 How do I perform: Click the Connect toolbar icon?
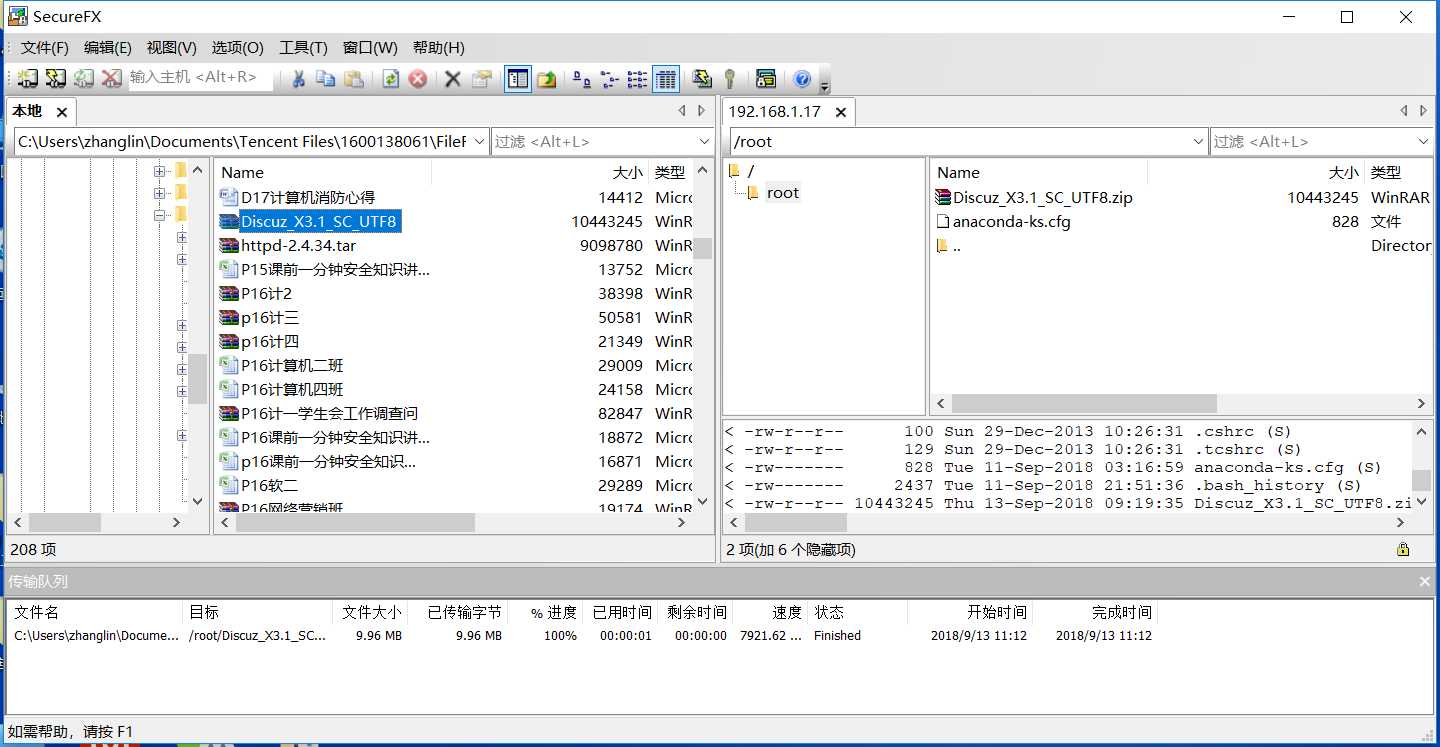click(x=27, y=78)
